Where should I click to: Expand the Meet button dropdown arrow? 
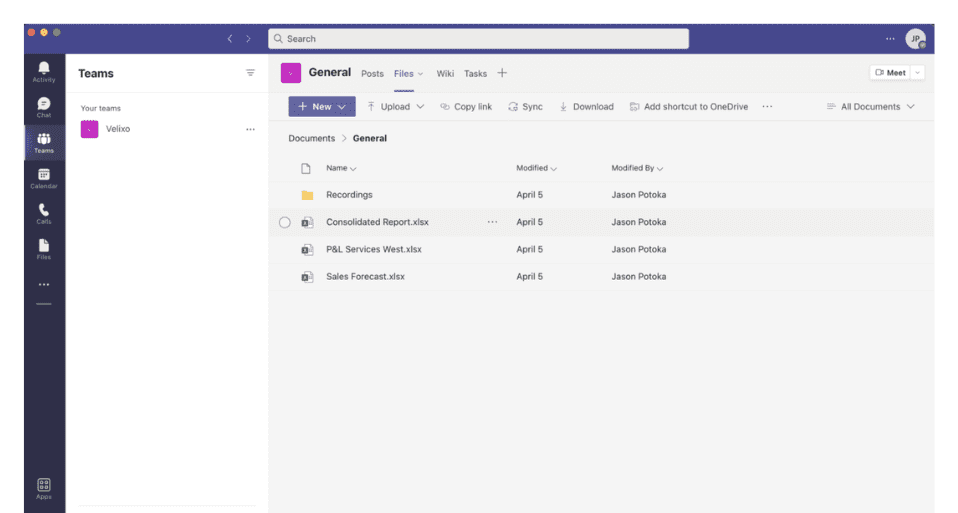pos(918,73)
